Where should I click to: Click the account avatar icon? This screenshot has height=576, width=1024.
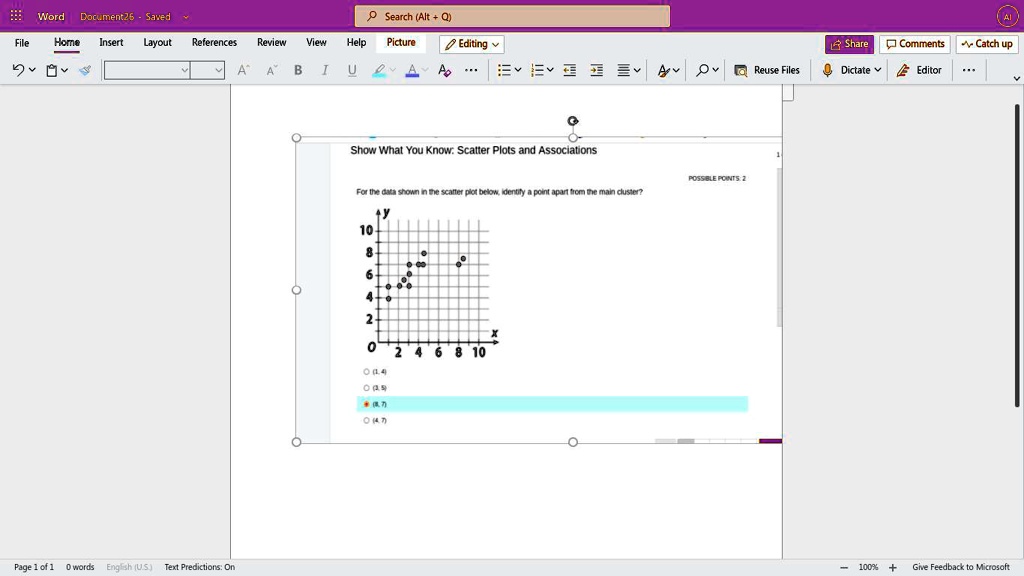coord(1006,16)
